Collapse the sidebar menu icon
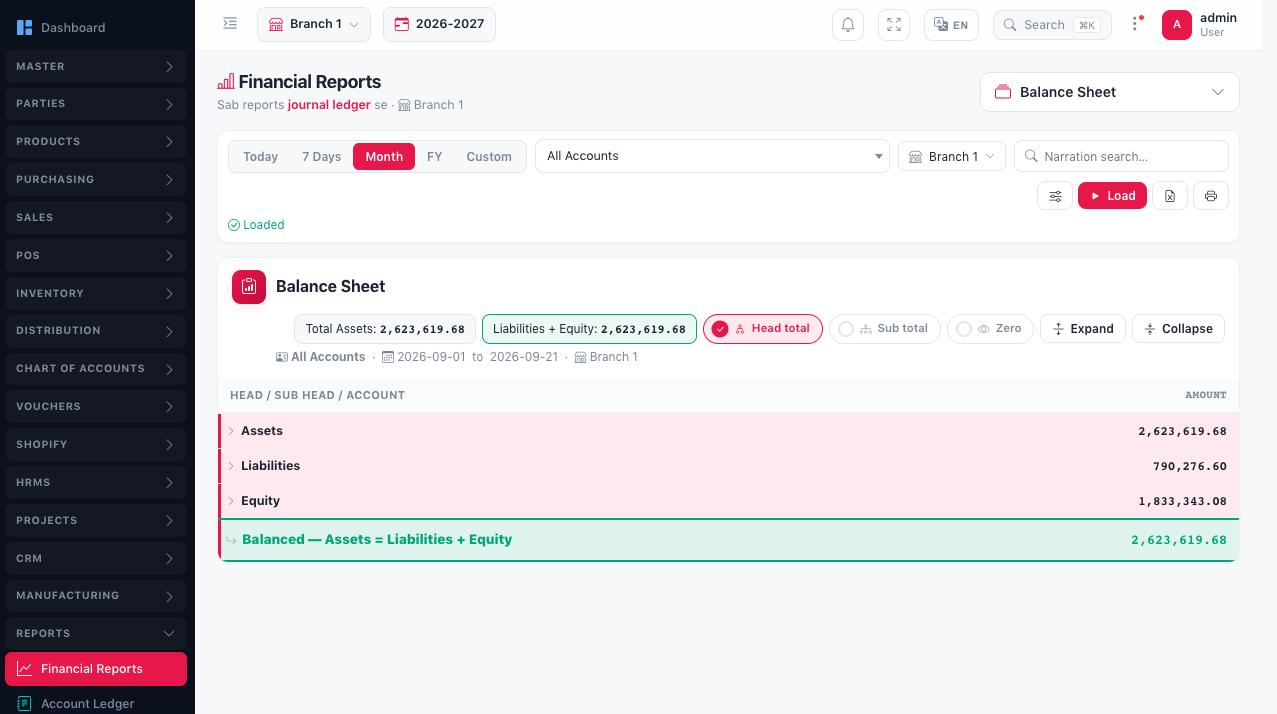 click(x=230, y=24)
